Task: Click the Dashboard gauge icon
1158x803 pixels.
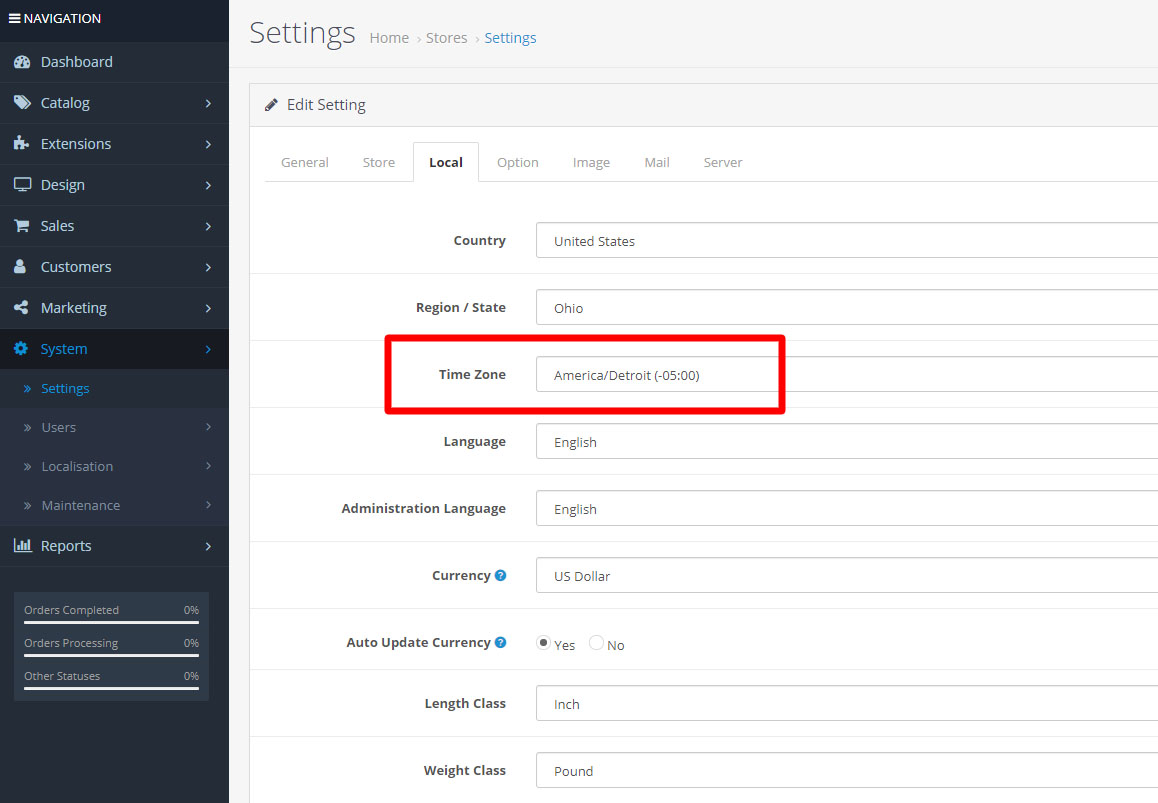Action: click(22, 62)
